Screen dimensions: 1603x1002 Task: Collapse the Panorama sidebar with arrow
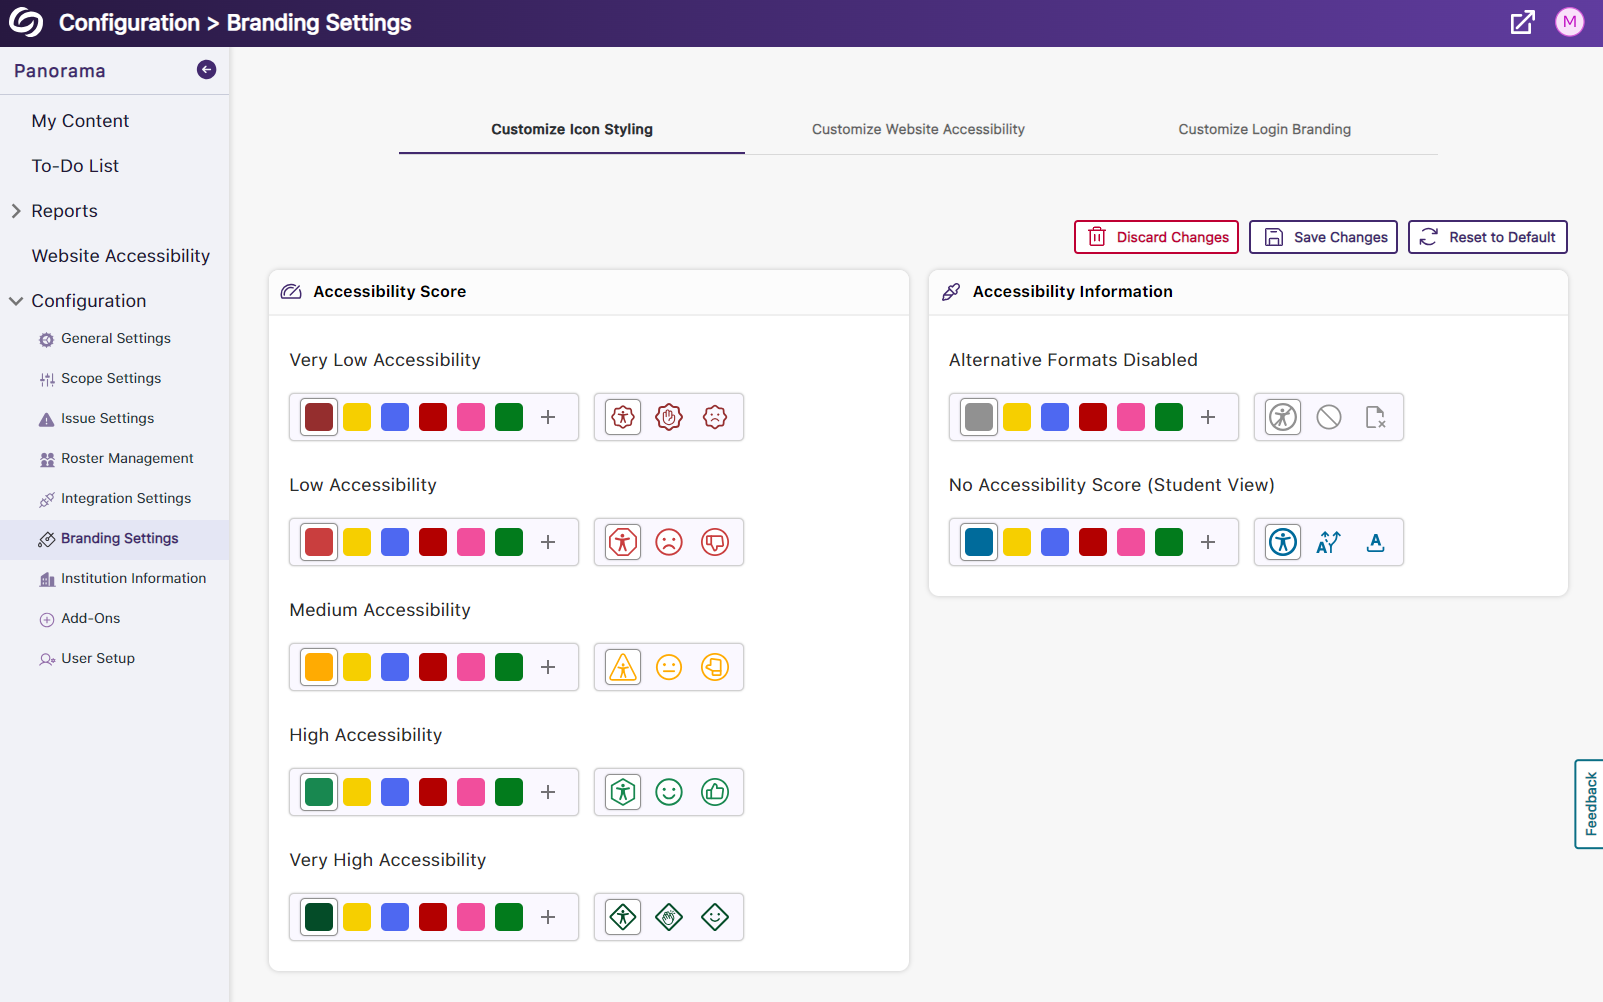[x=206, y=70]
